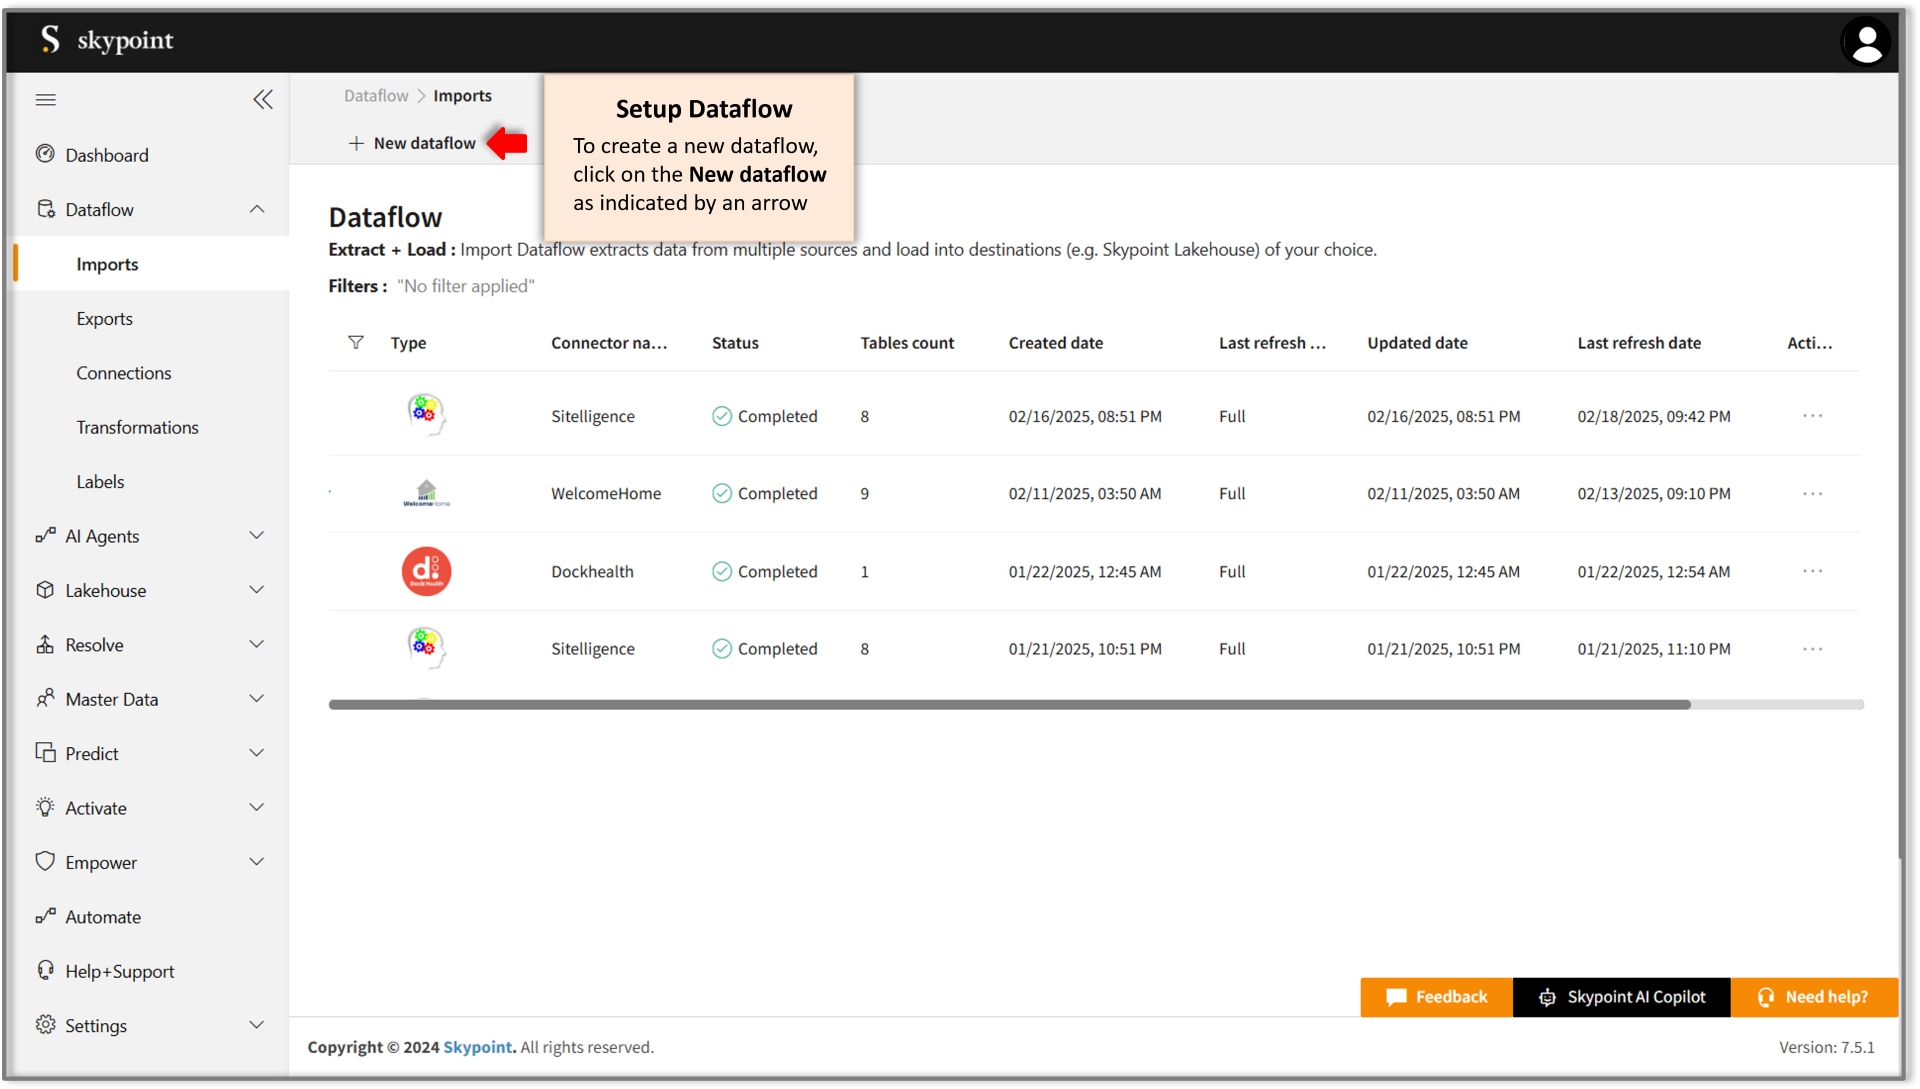The image size is (1920, 1089).
Task: Click the Type column header
Action: pyautogui.click(x=408, y=343)
